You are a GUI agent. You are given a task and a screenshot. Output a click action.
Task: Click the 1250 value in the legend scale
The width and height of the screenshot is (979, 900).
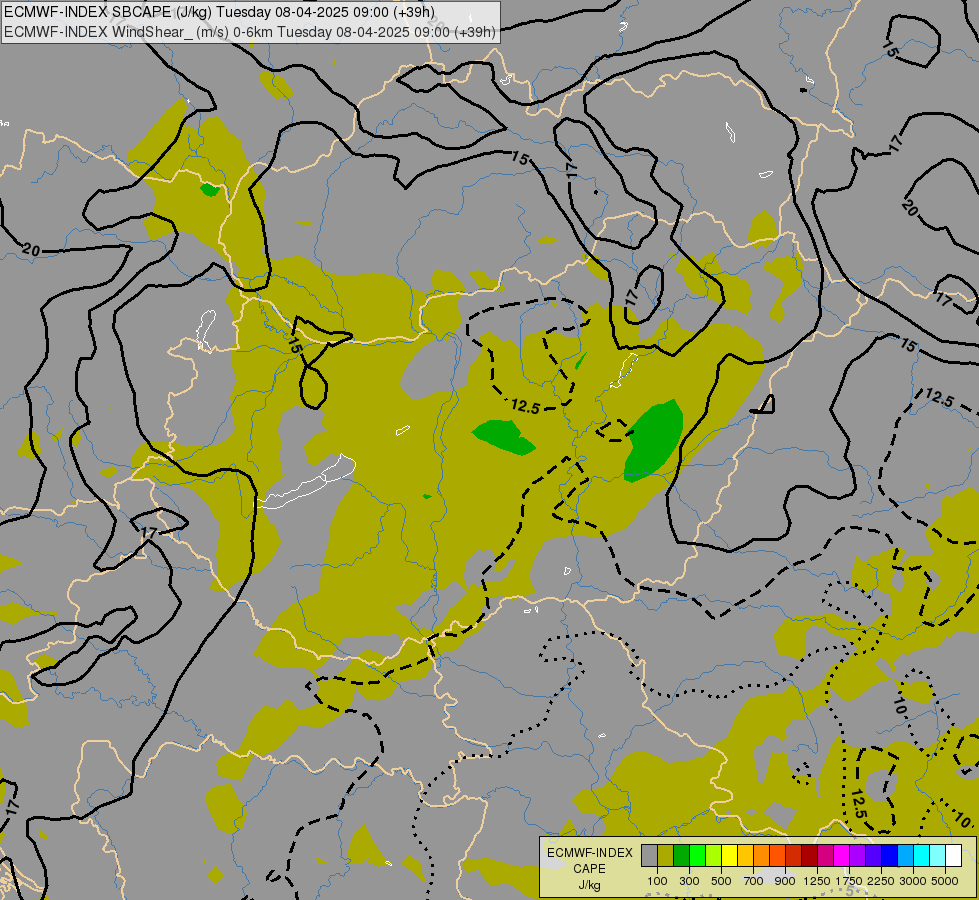click(817, 881)
